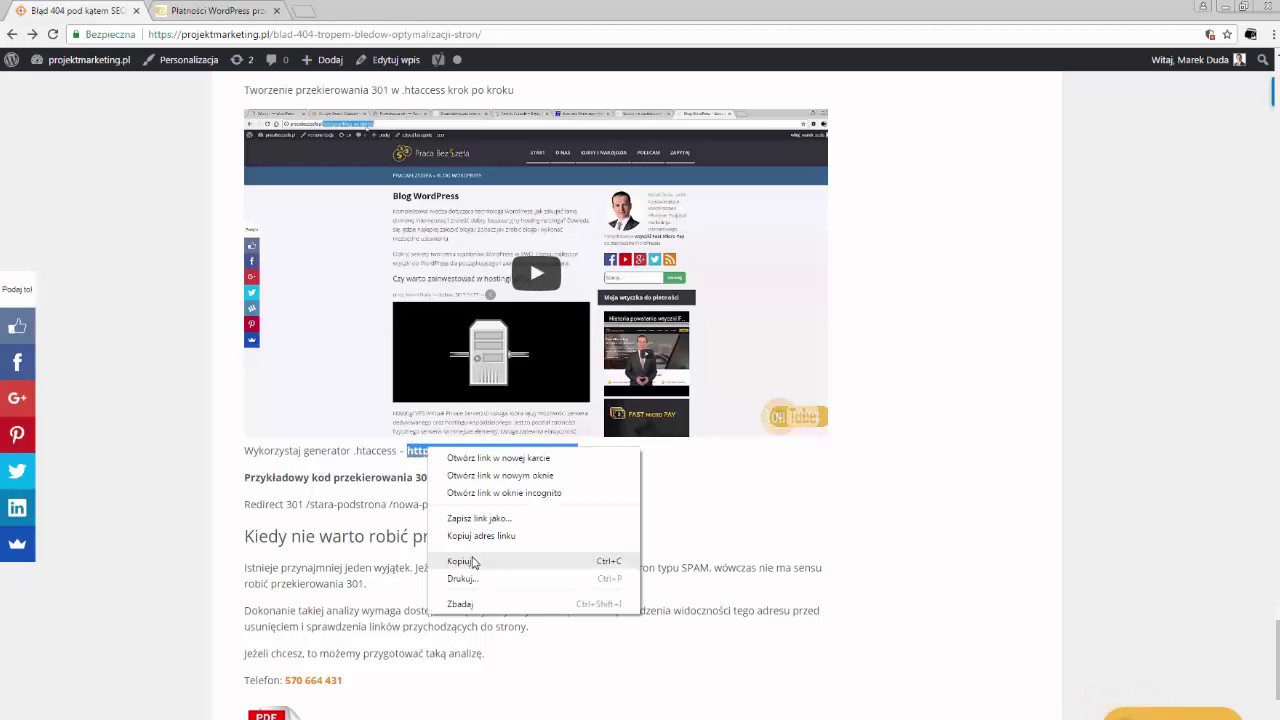Image resolution: width=1280 pixels, height=720 pixels.
Task: Click the extension icon left of the bookmark star
Action: 1210,34
